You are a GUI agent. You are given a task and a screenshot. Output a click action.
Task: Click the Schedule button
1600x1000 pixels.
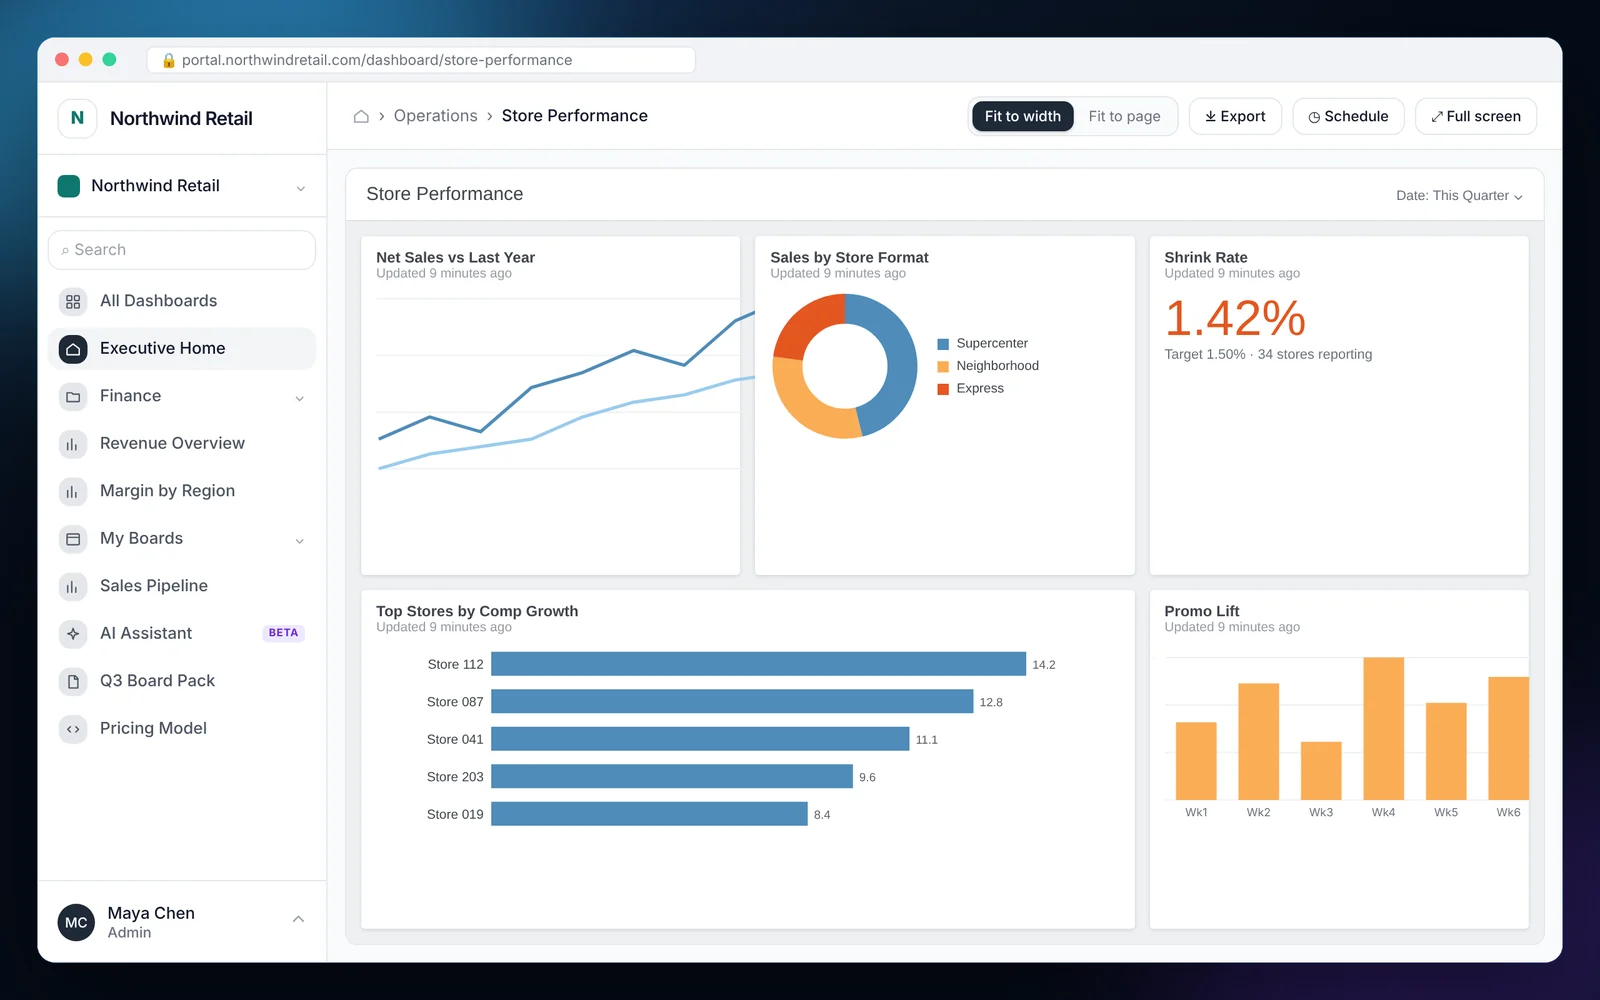click(1348, 116)
